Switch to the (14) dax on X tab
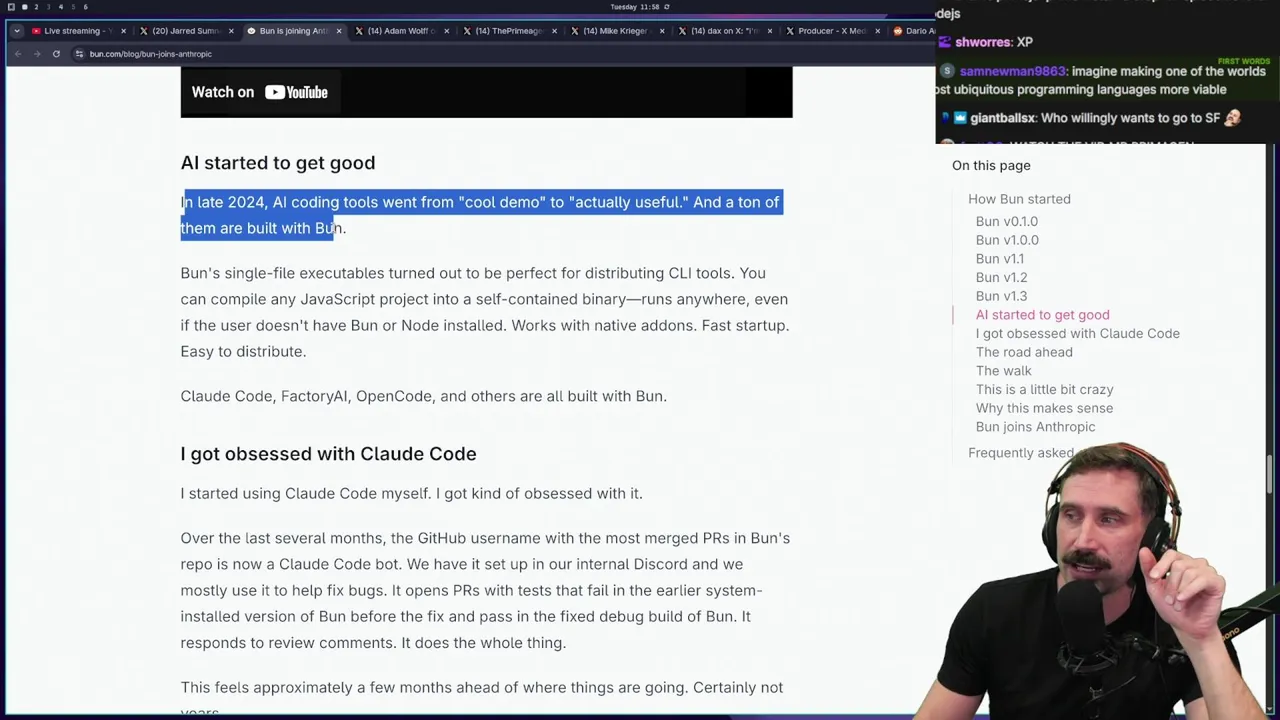The height and width of the screenshot is (720, 1280). pyautogui.click(x=724, y=31)
